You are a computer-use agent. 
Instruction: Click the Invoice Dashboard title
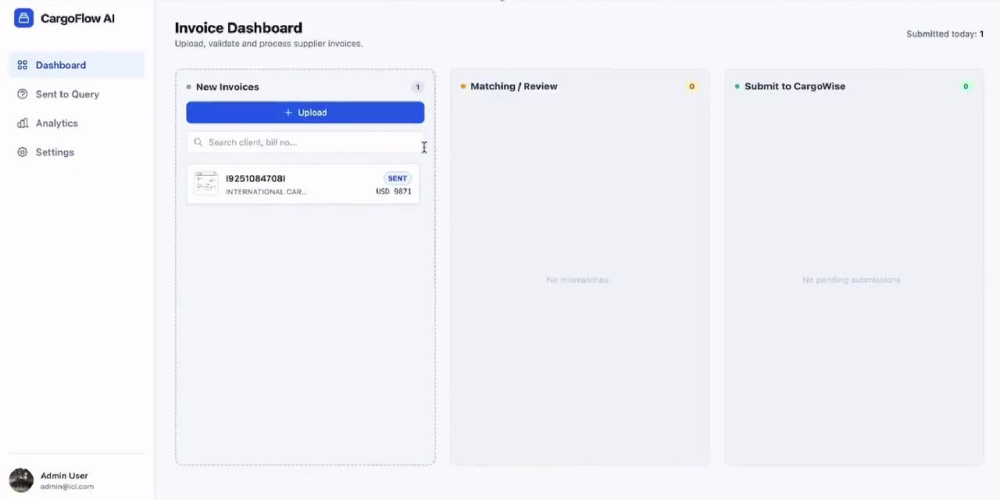tap(239, 27)
